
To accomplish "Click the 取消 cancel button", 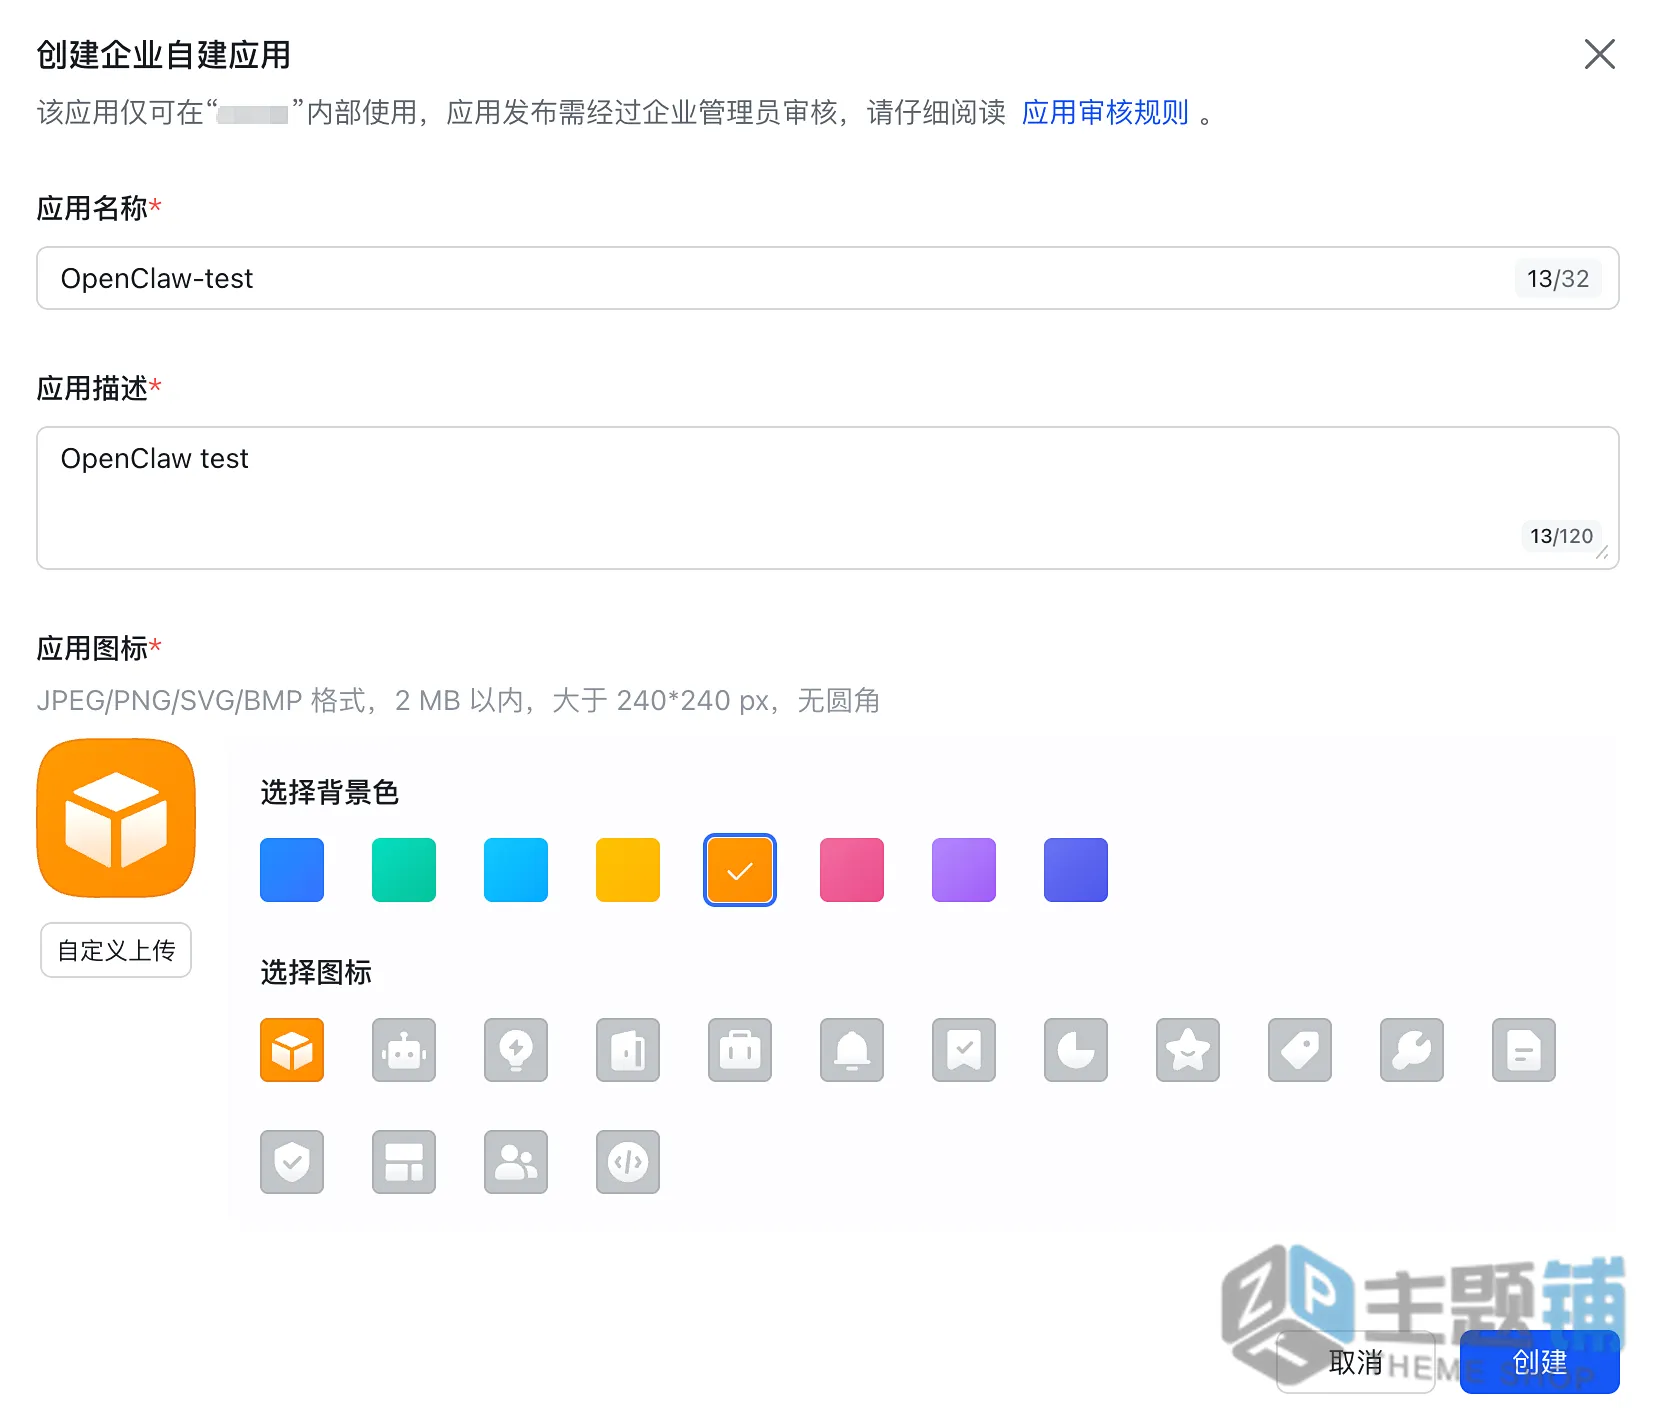I will coord(1356,1362).
